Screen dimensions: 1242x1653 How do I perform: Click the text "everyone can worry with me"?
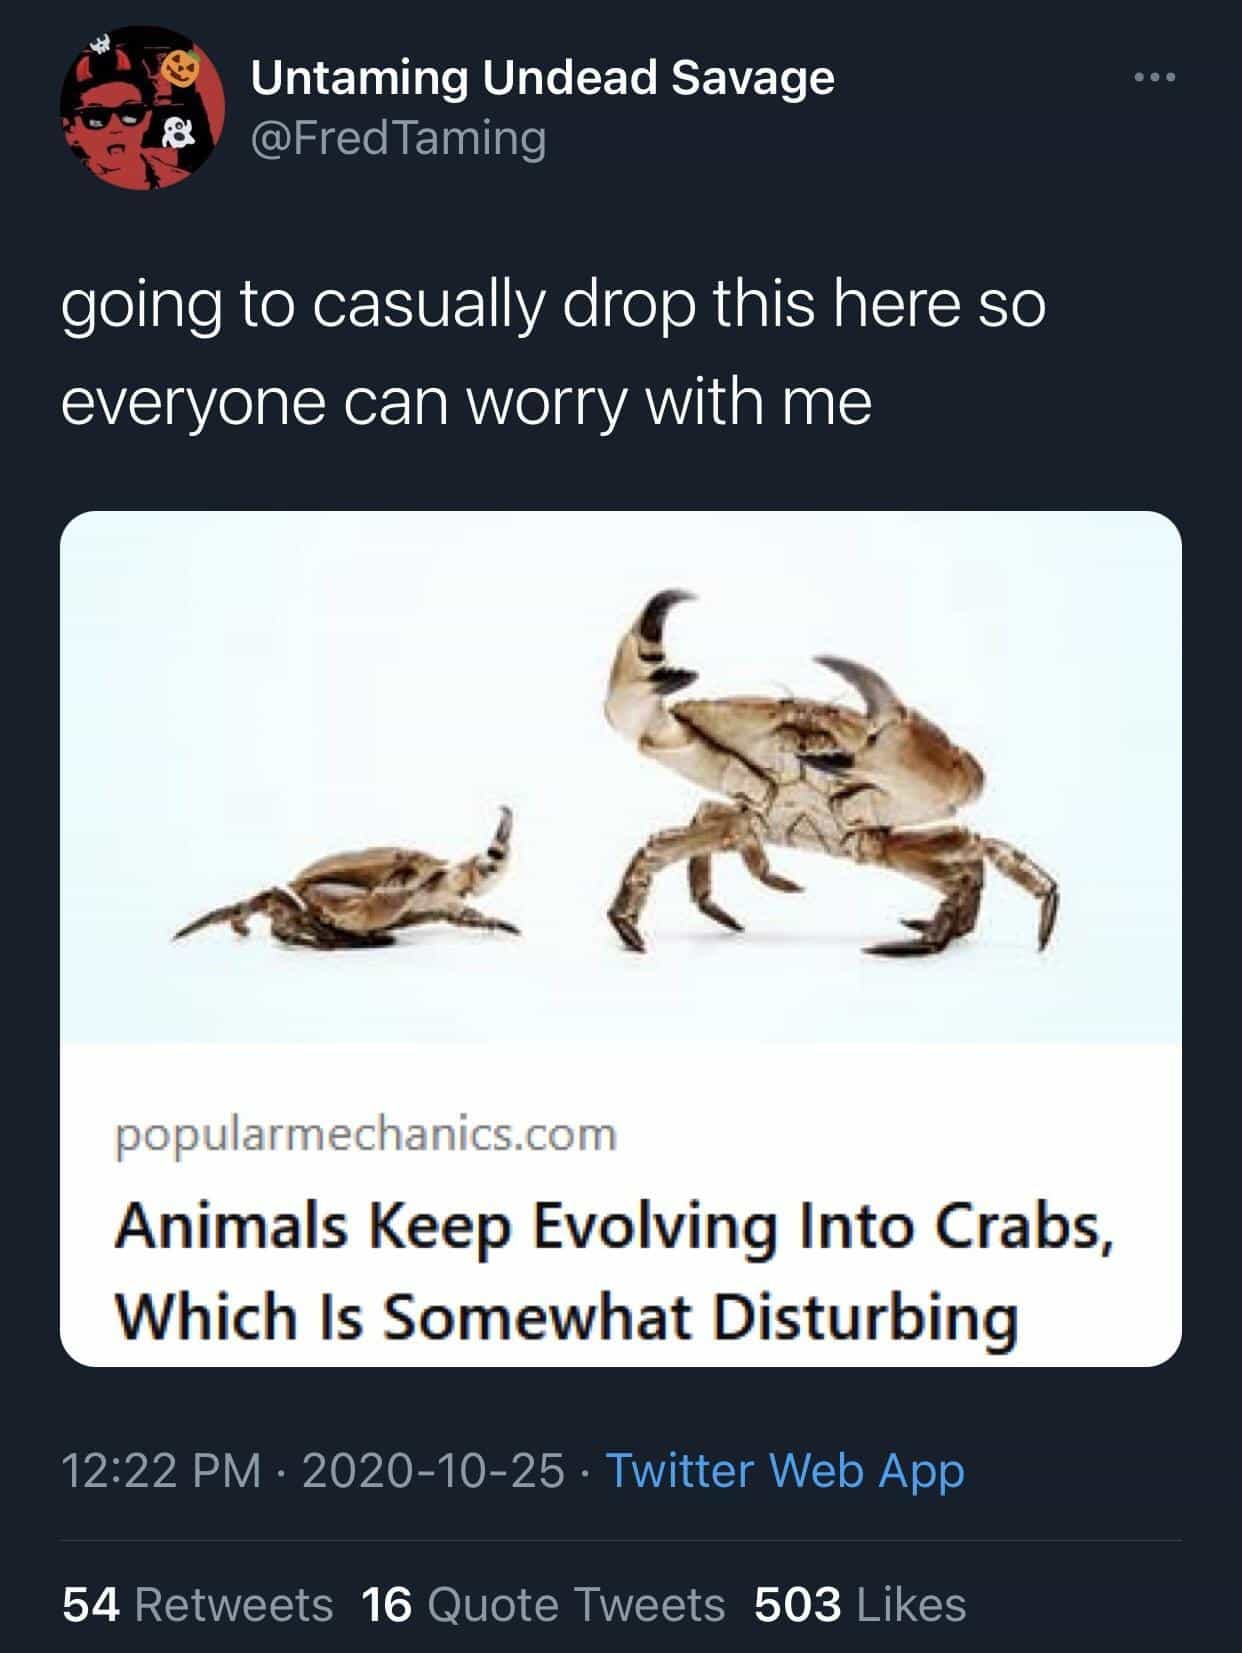tap(467, 402)
